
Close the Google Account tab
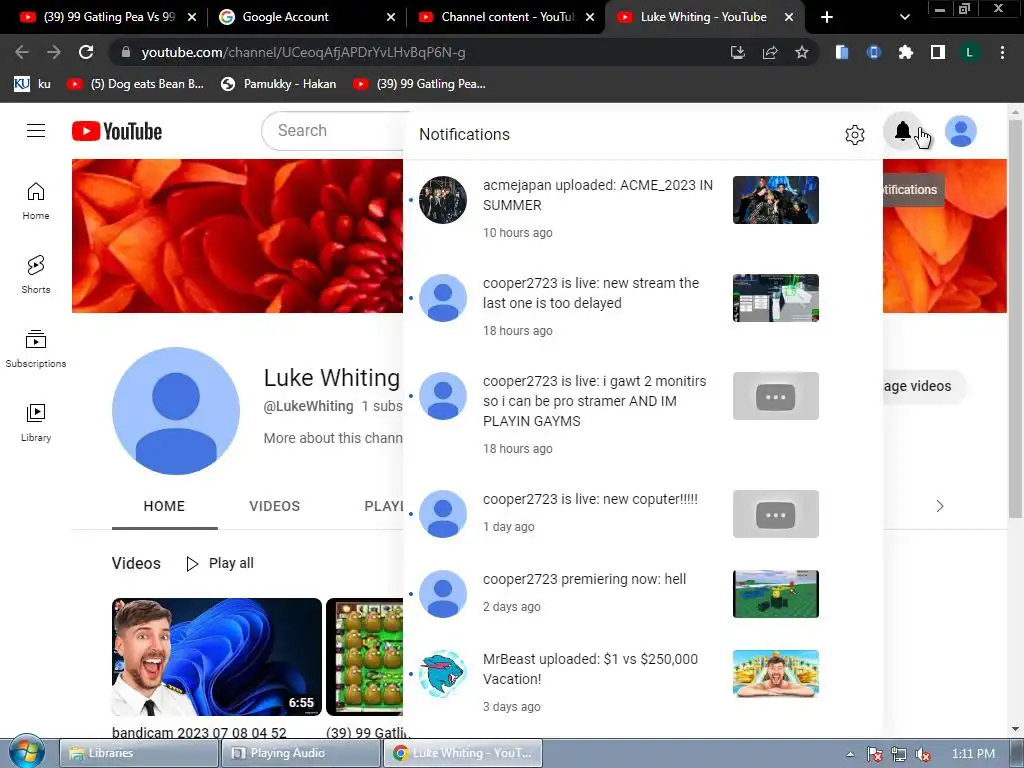coord(391,17)
